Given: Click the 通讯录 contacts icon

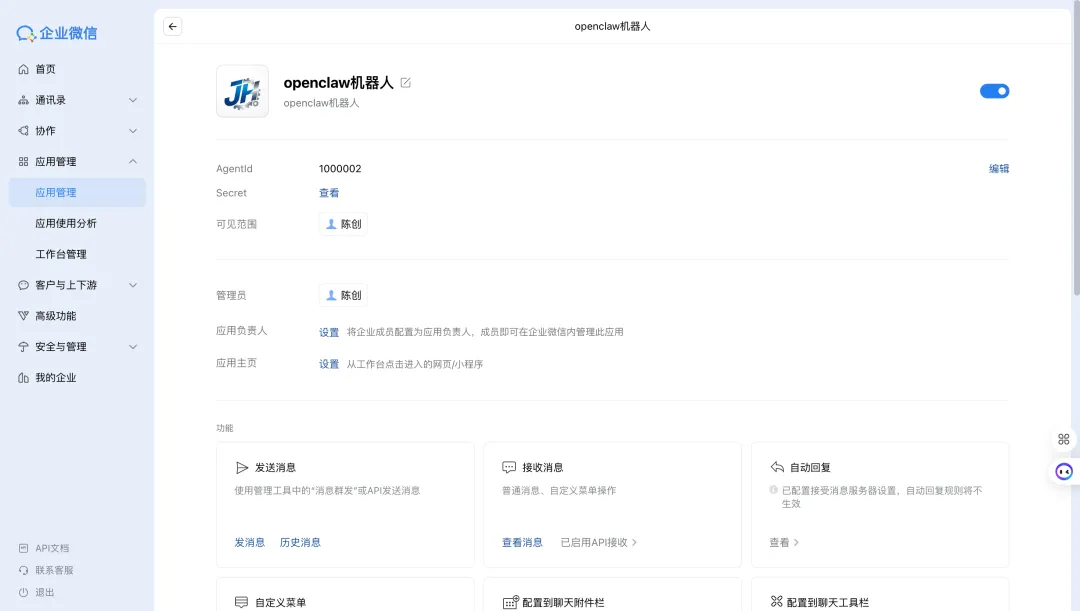Looking at the screenshot, I should (x=23, y=100).
